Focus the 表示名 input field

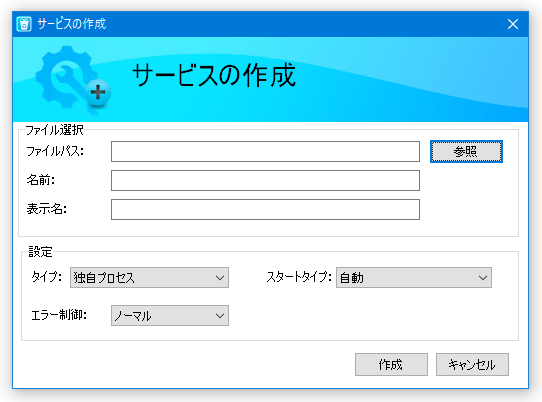point(265,209)
